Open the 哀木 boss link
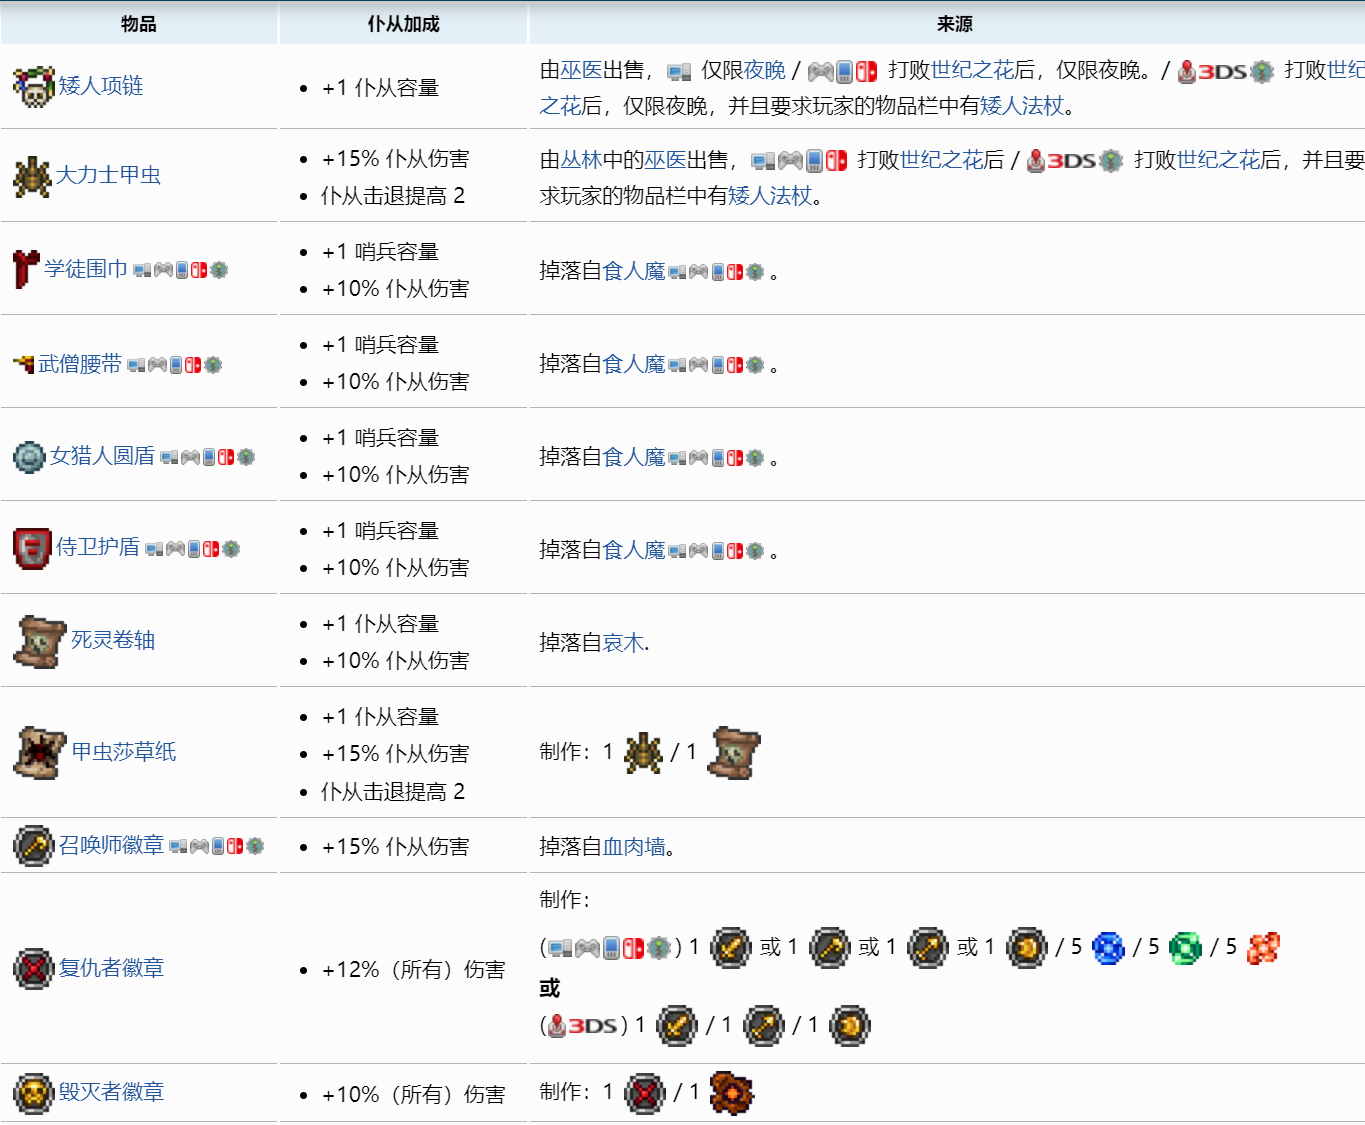The height and width of the screenshot is (1125, 1365). click(623, 643)
